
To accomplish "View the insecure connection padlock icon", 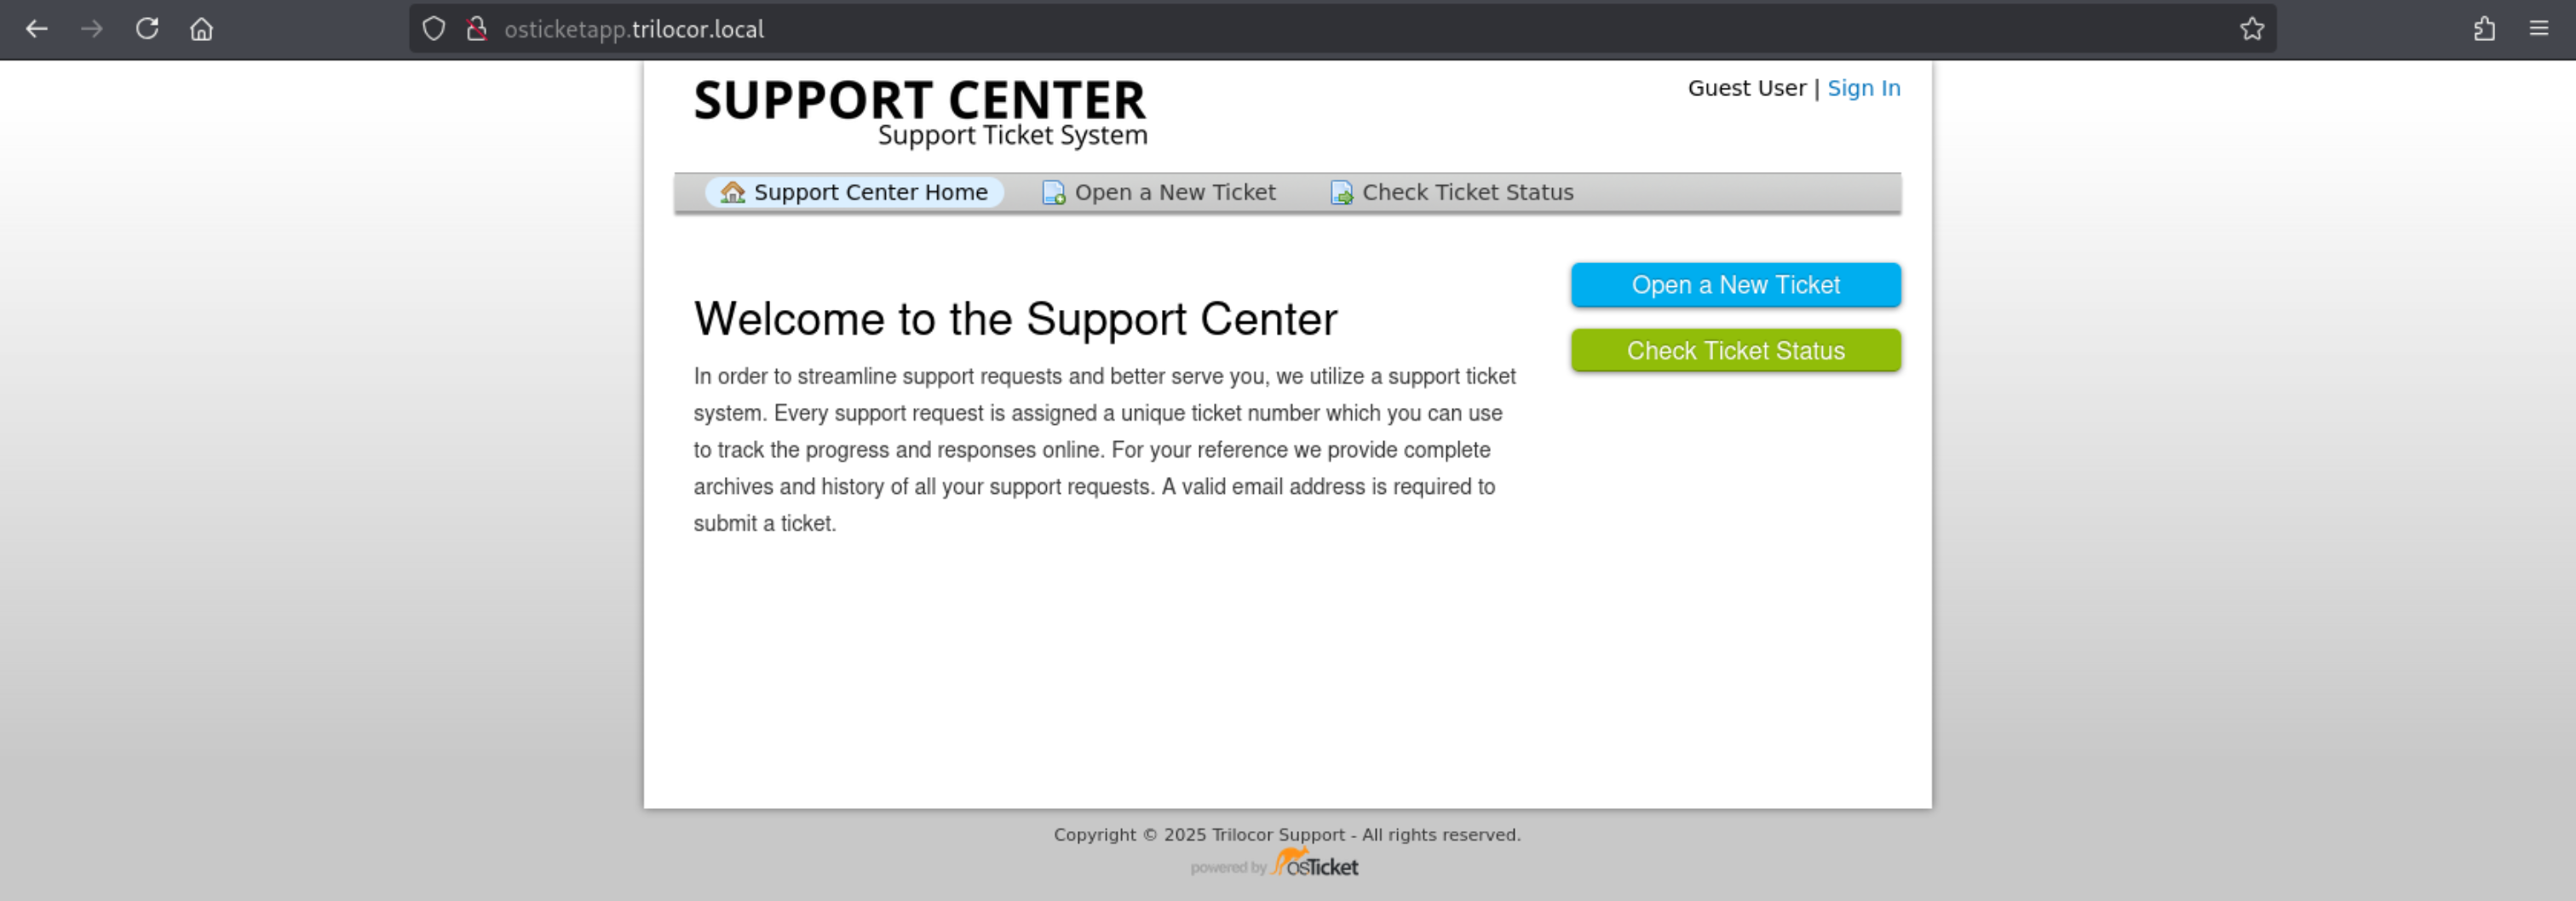I will (477, 29).
